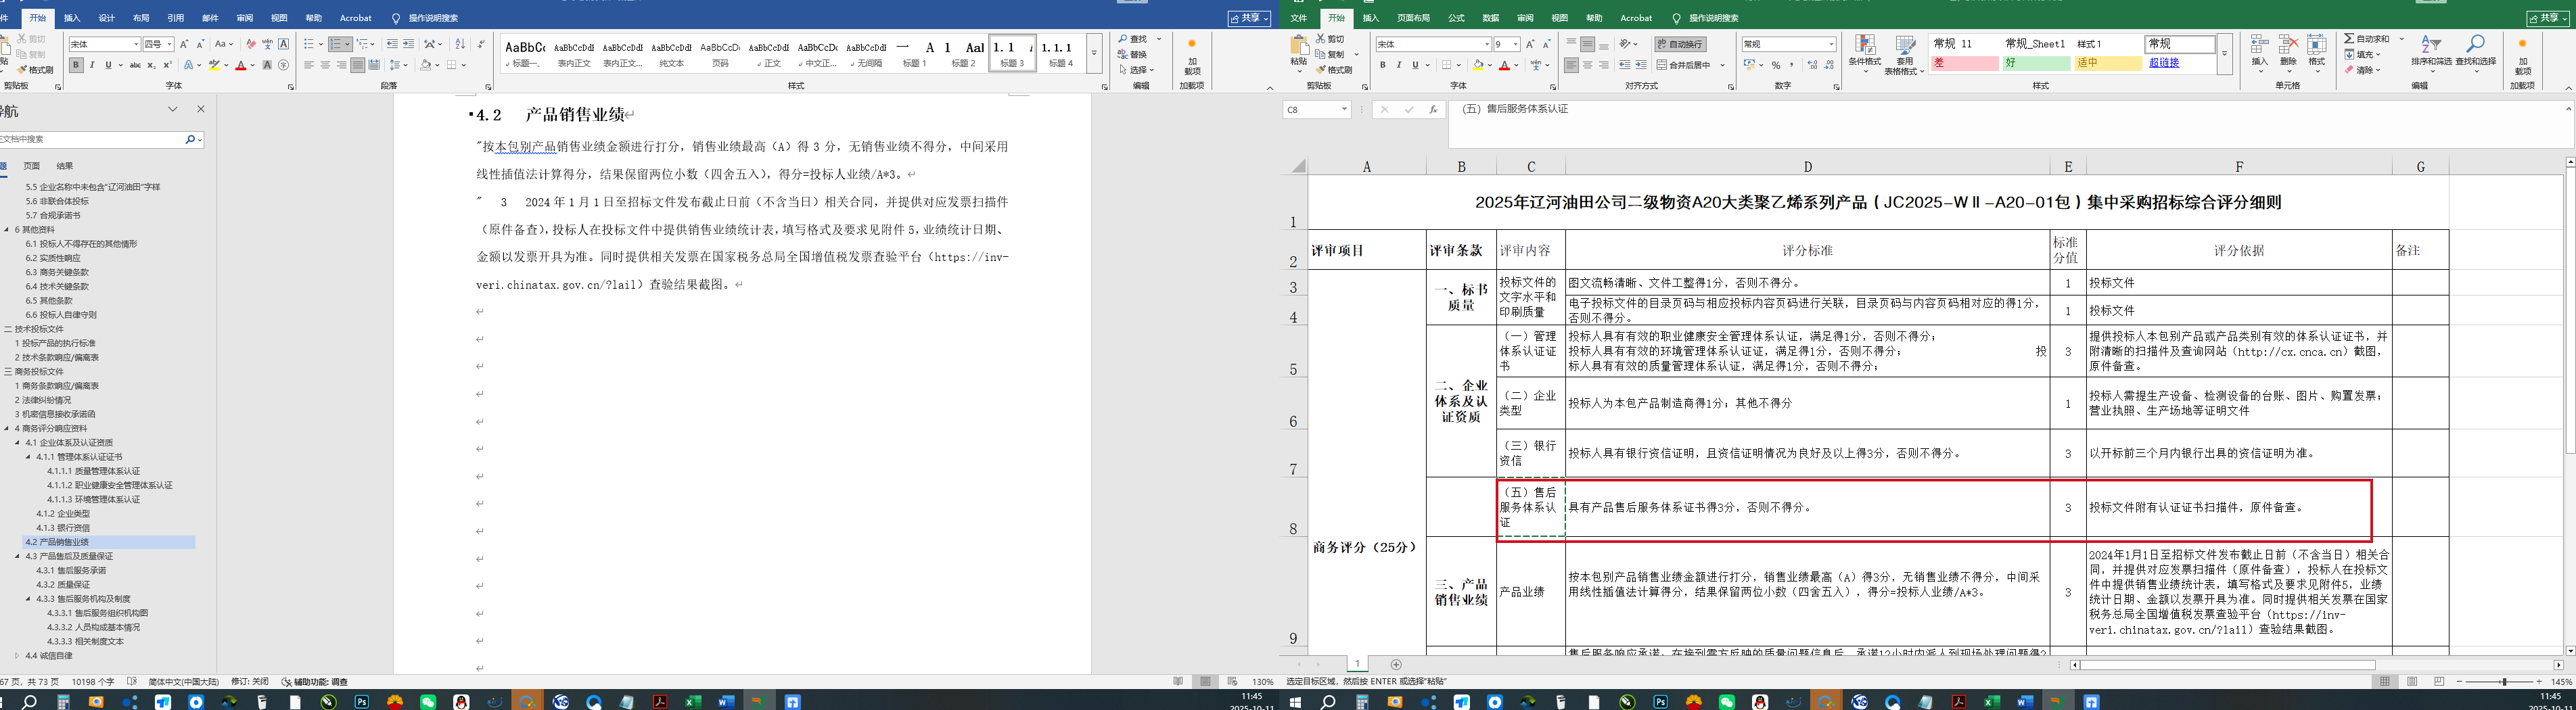2576x710 pixels.
Task: Open the Word font size dropdown
Action: click(169, 44)
